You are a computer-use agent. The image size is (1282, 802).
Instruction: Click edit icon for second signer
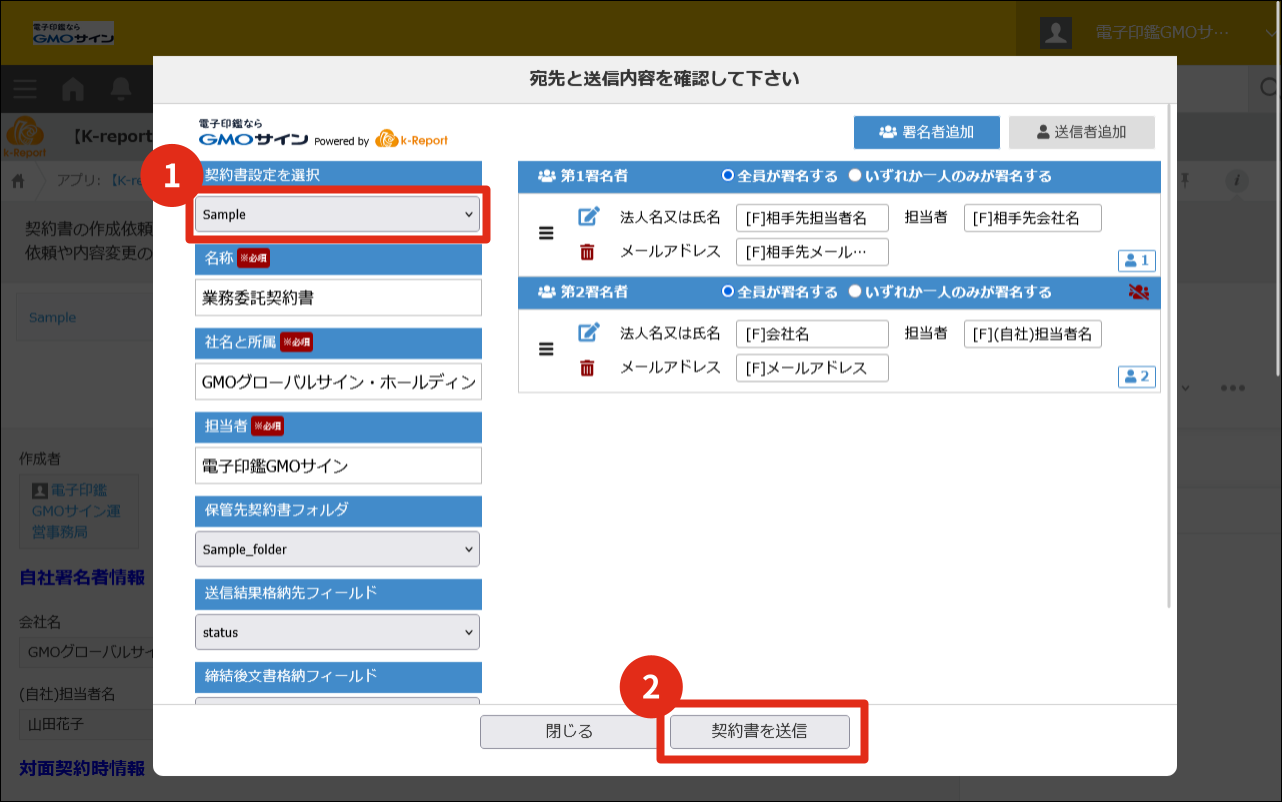pyautogui.click(x=589, y=332)
